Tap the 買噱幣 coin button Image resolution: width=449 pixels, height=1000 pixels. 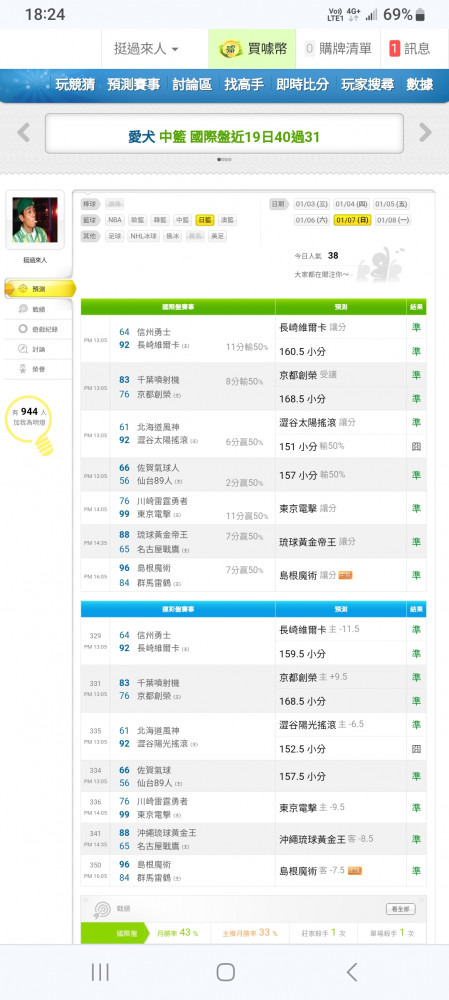(x=252, y=48)
